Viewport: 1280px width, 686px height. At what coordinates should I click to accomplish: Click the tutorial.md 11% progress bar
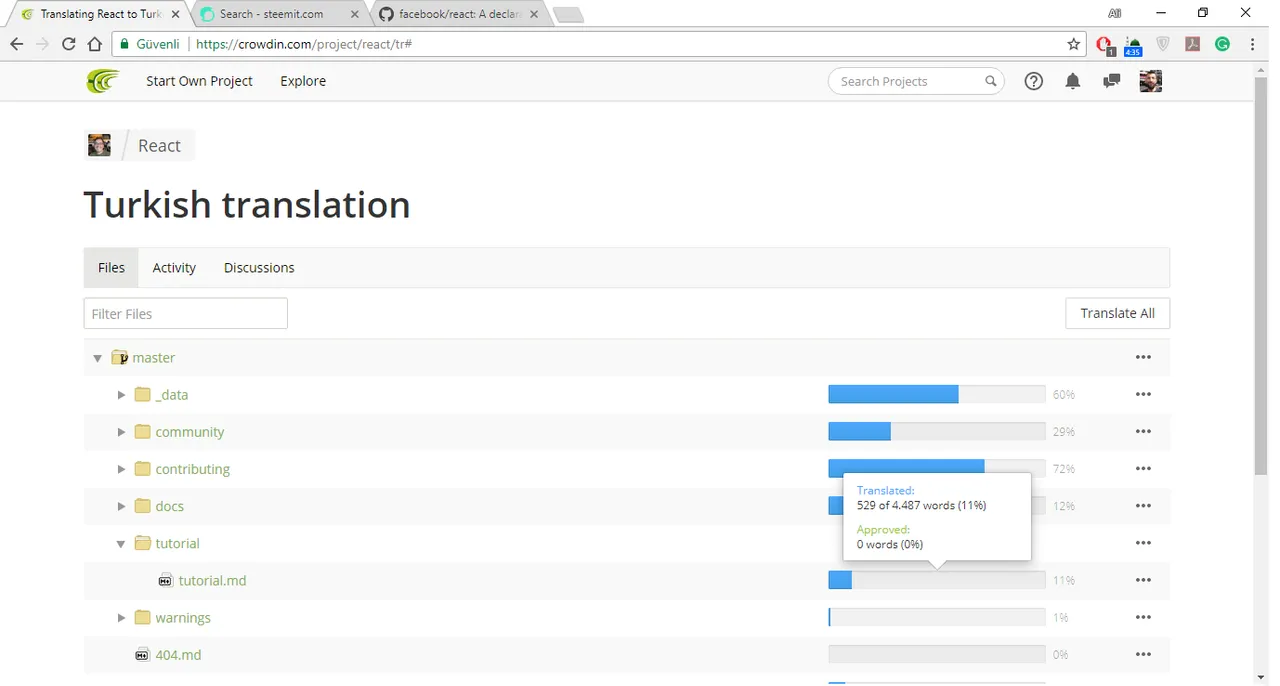[x=936, y=580]
